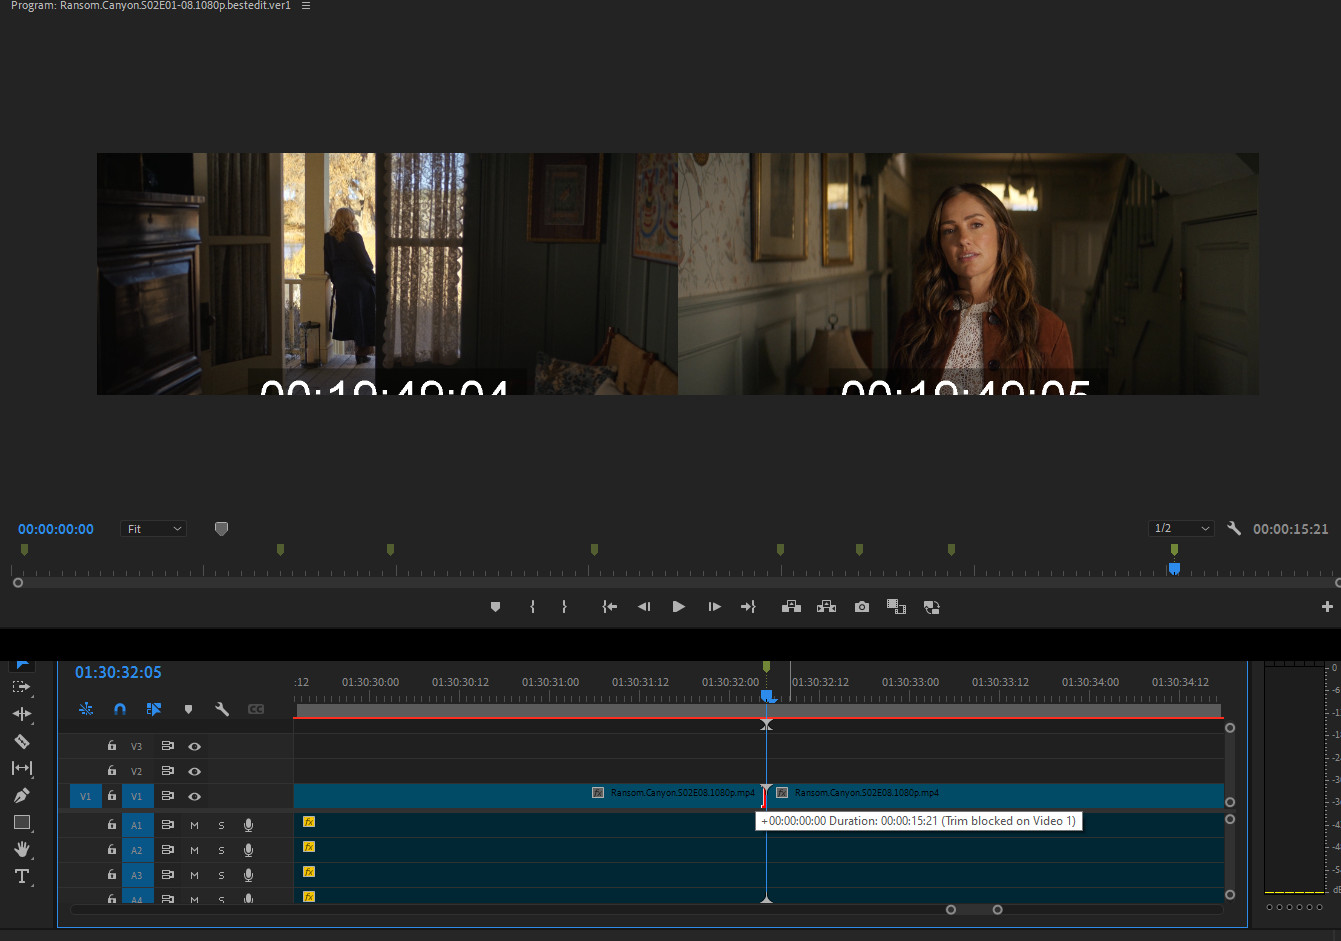The height and width of the screenshot is (941, 1341).
Task: Select the Razor tool
Action: click(21, 741)
